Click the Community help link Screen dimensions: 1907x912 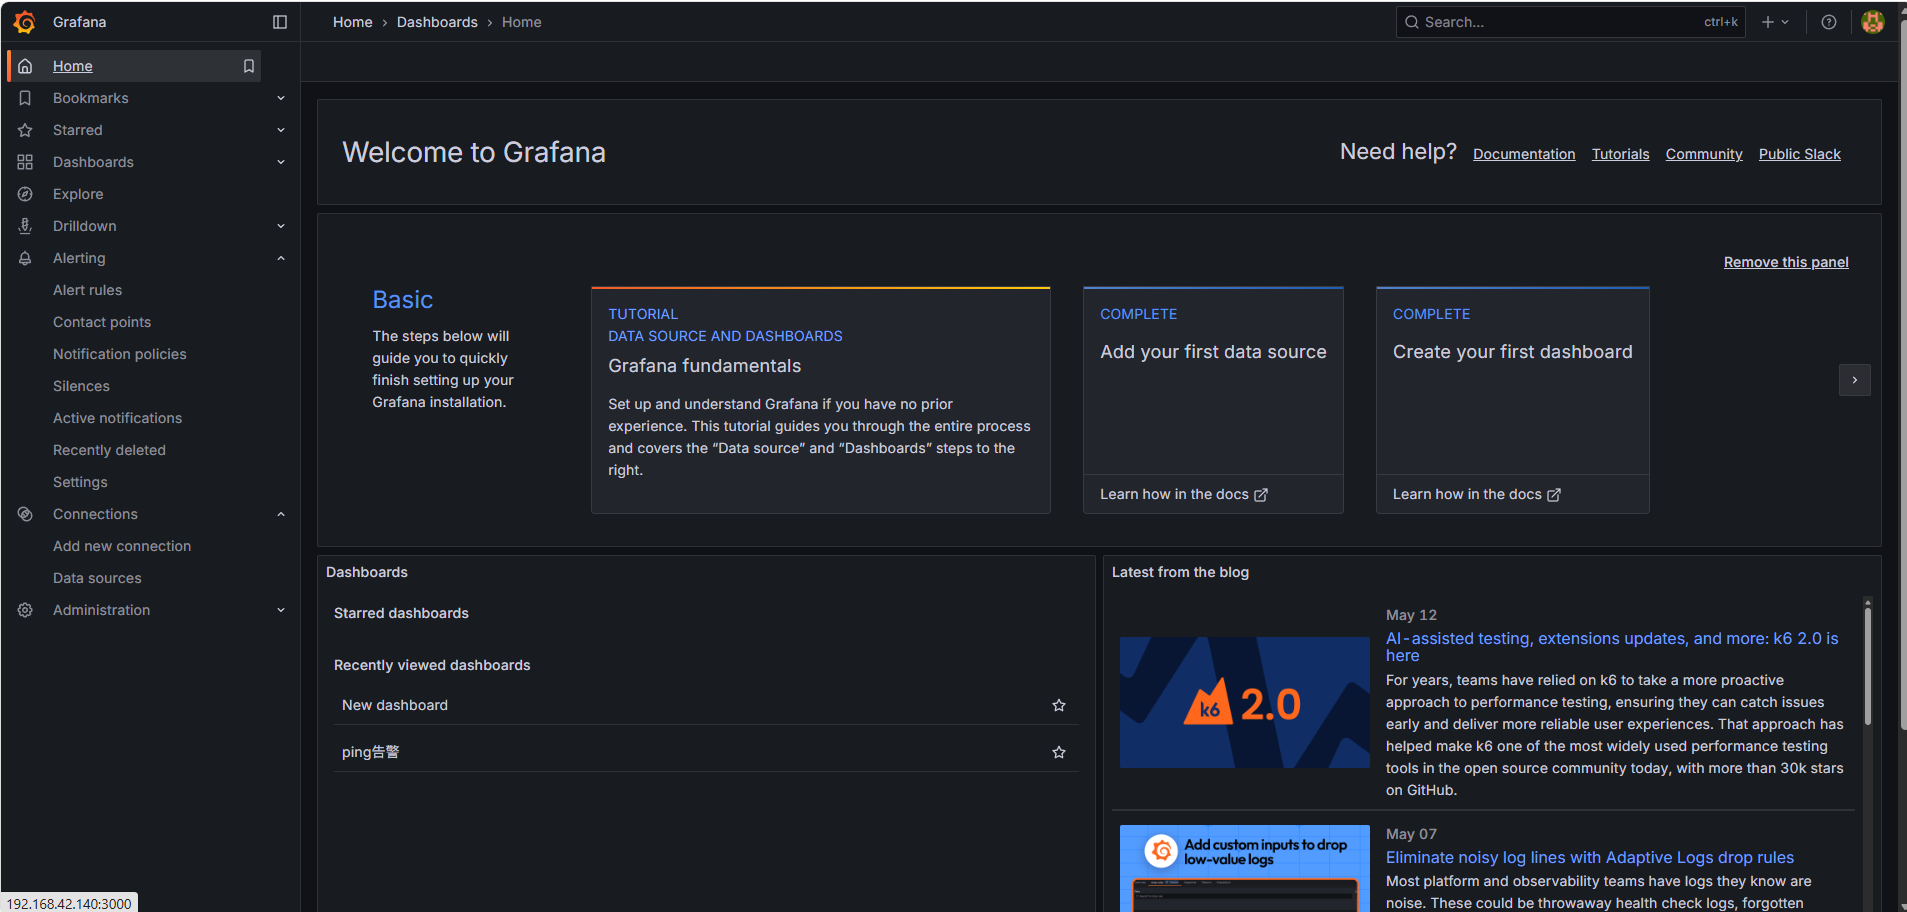pos(1704,154)
